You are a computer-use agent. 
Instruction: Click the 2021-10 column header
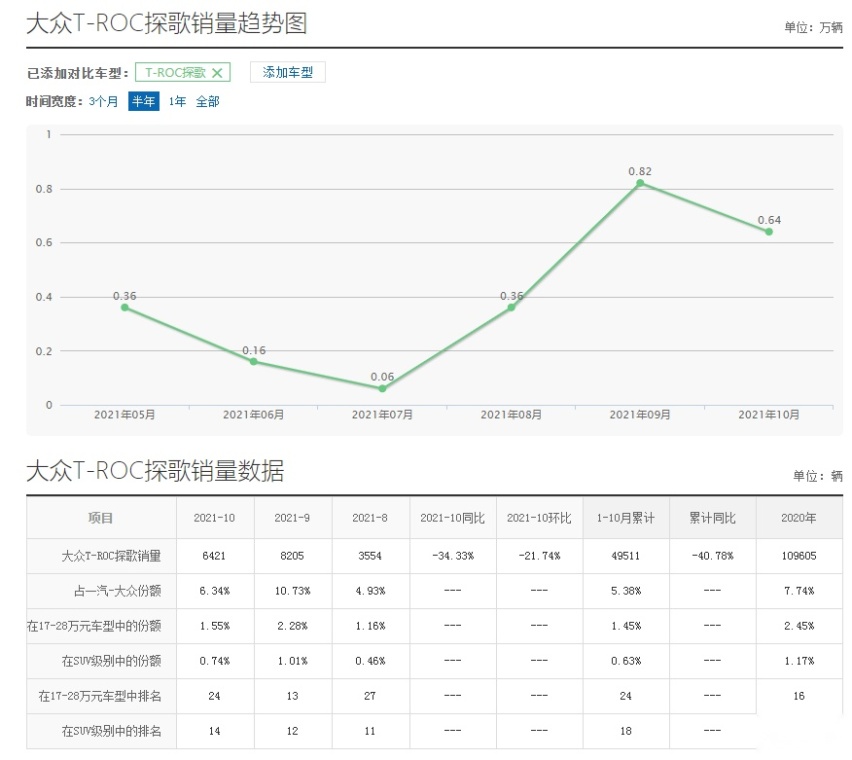coord(214,518)
